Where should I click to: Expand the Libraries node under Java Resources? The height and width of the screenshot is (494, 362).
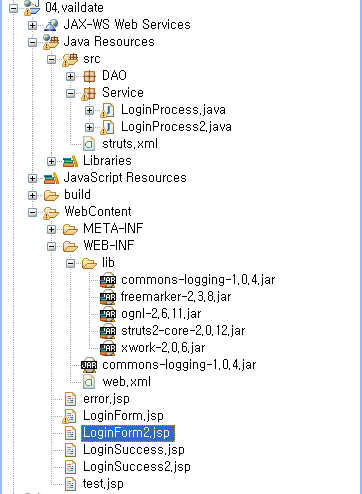click(x=51, y=161)
